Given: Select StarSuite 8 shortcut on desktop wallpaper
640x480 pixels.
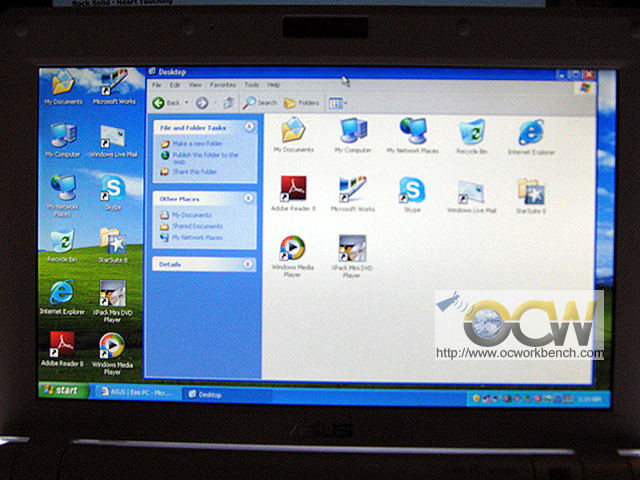Looking at the screenshot, I should [113, 246].
